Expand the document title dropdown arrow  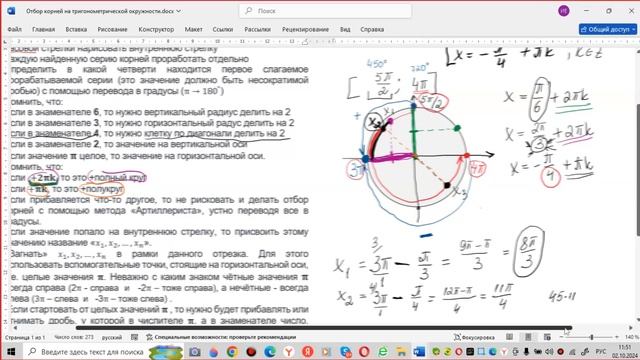pos(178,11)
